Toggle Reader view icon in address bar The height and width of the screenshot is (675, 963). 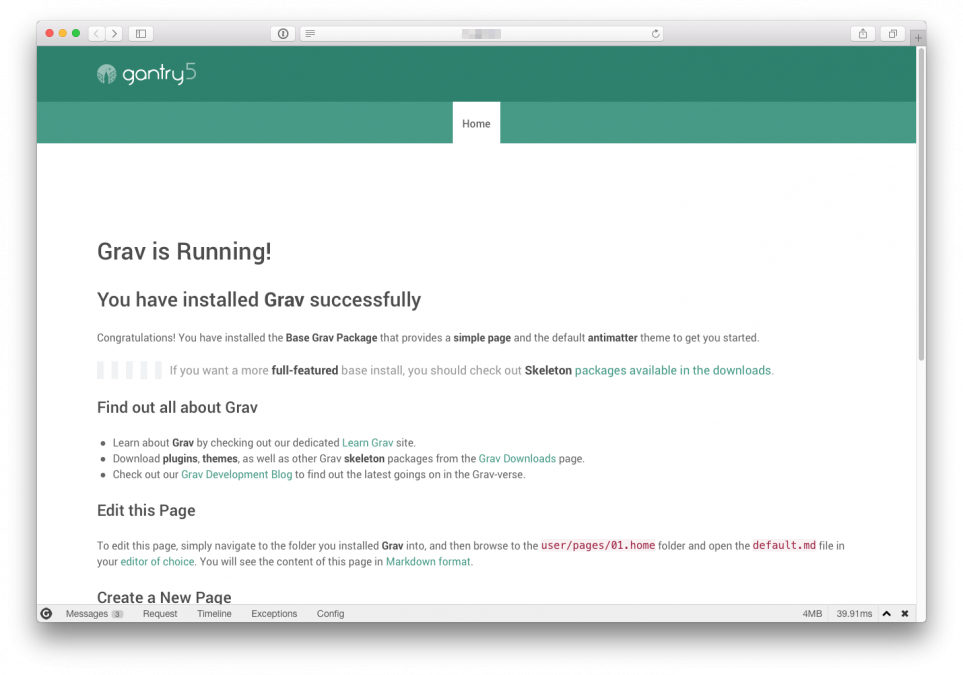[x=310, y=34]
